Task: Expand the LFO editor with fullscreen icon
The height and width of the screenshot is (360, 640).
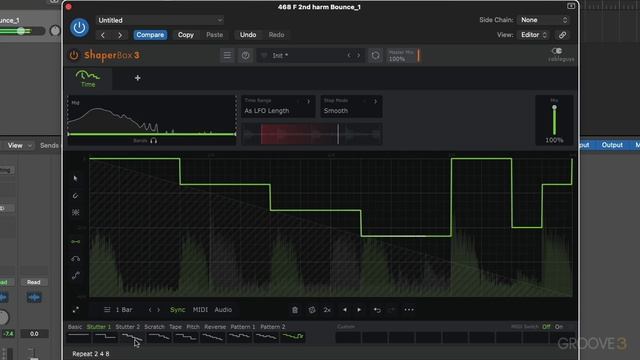Action: click(x=76, y=310)
